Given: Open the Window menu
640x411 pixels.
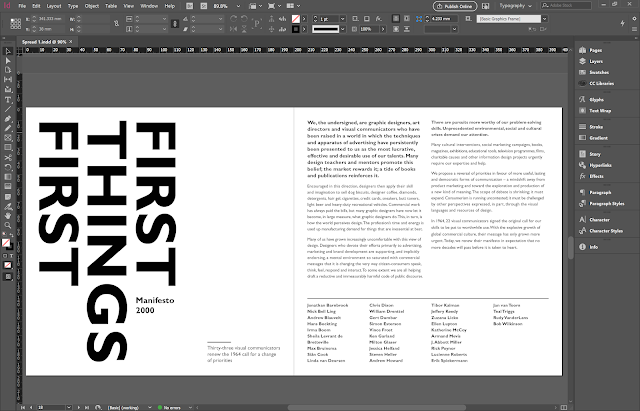Looking at the screenshot, I should (x=149, y=6).
